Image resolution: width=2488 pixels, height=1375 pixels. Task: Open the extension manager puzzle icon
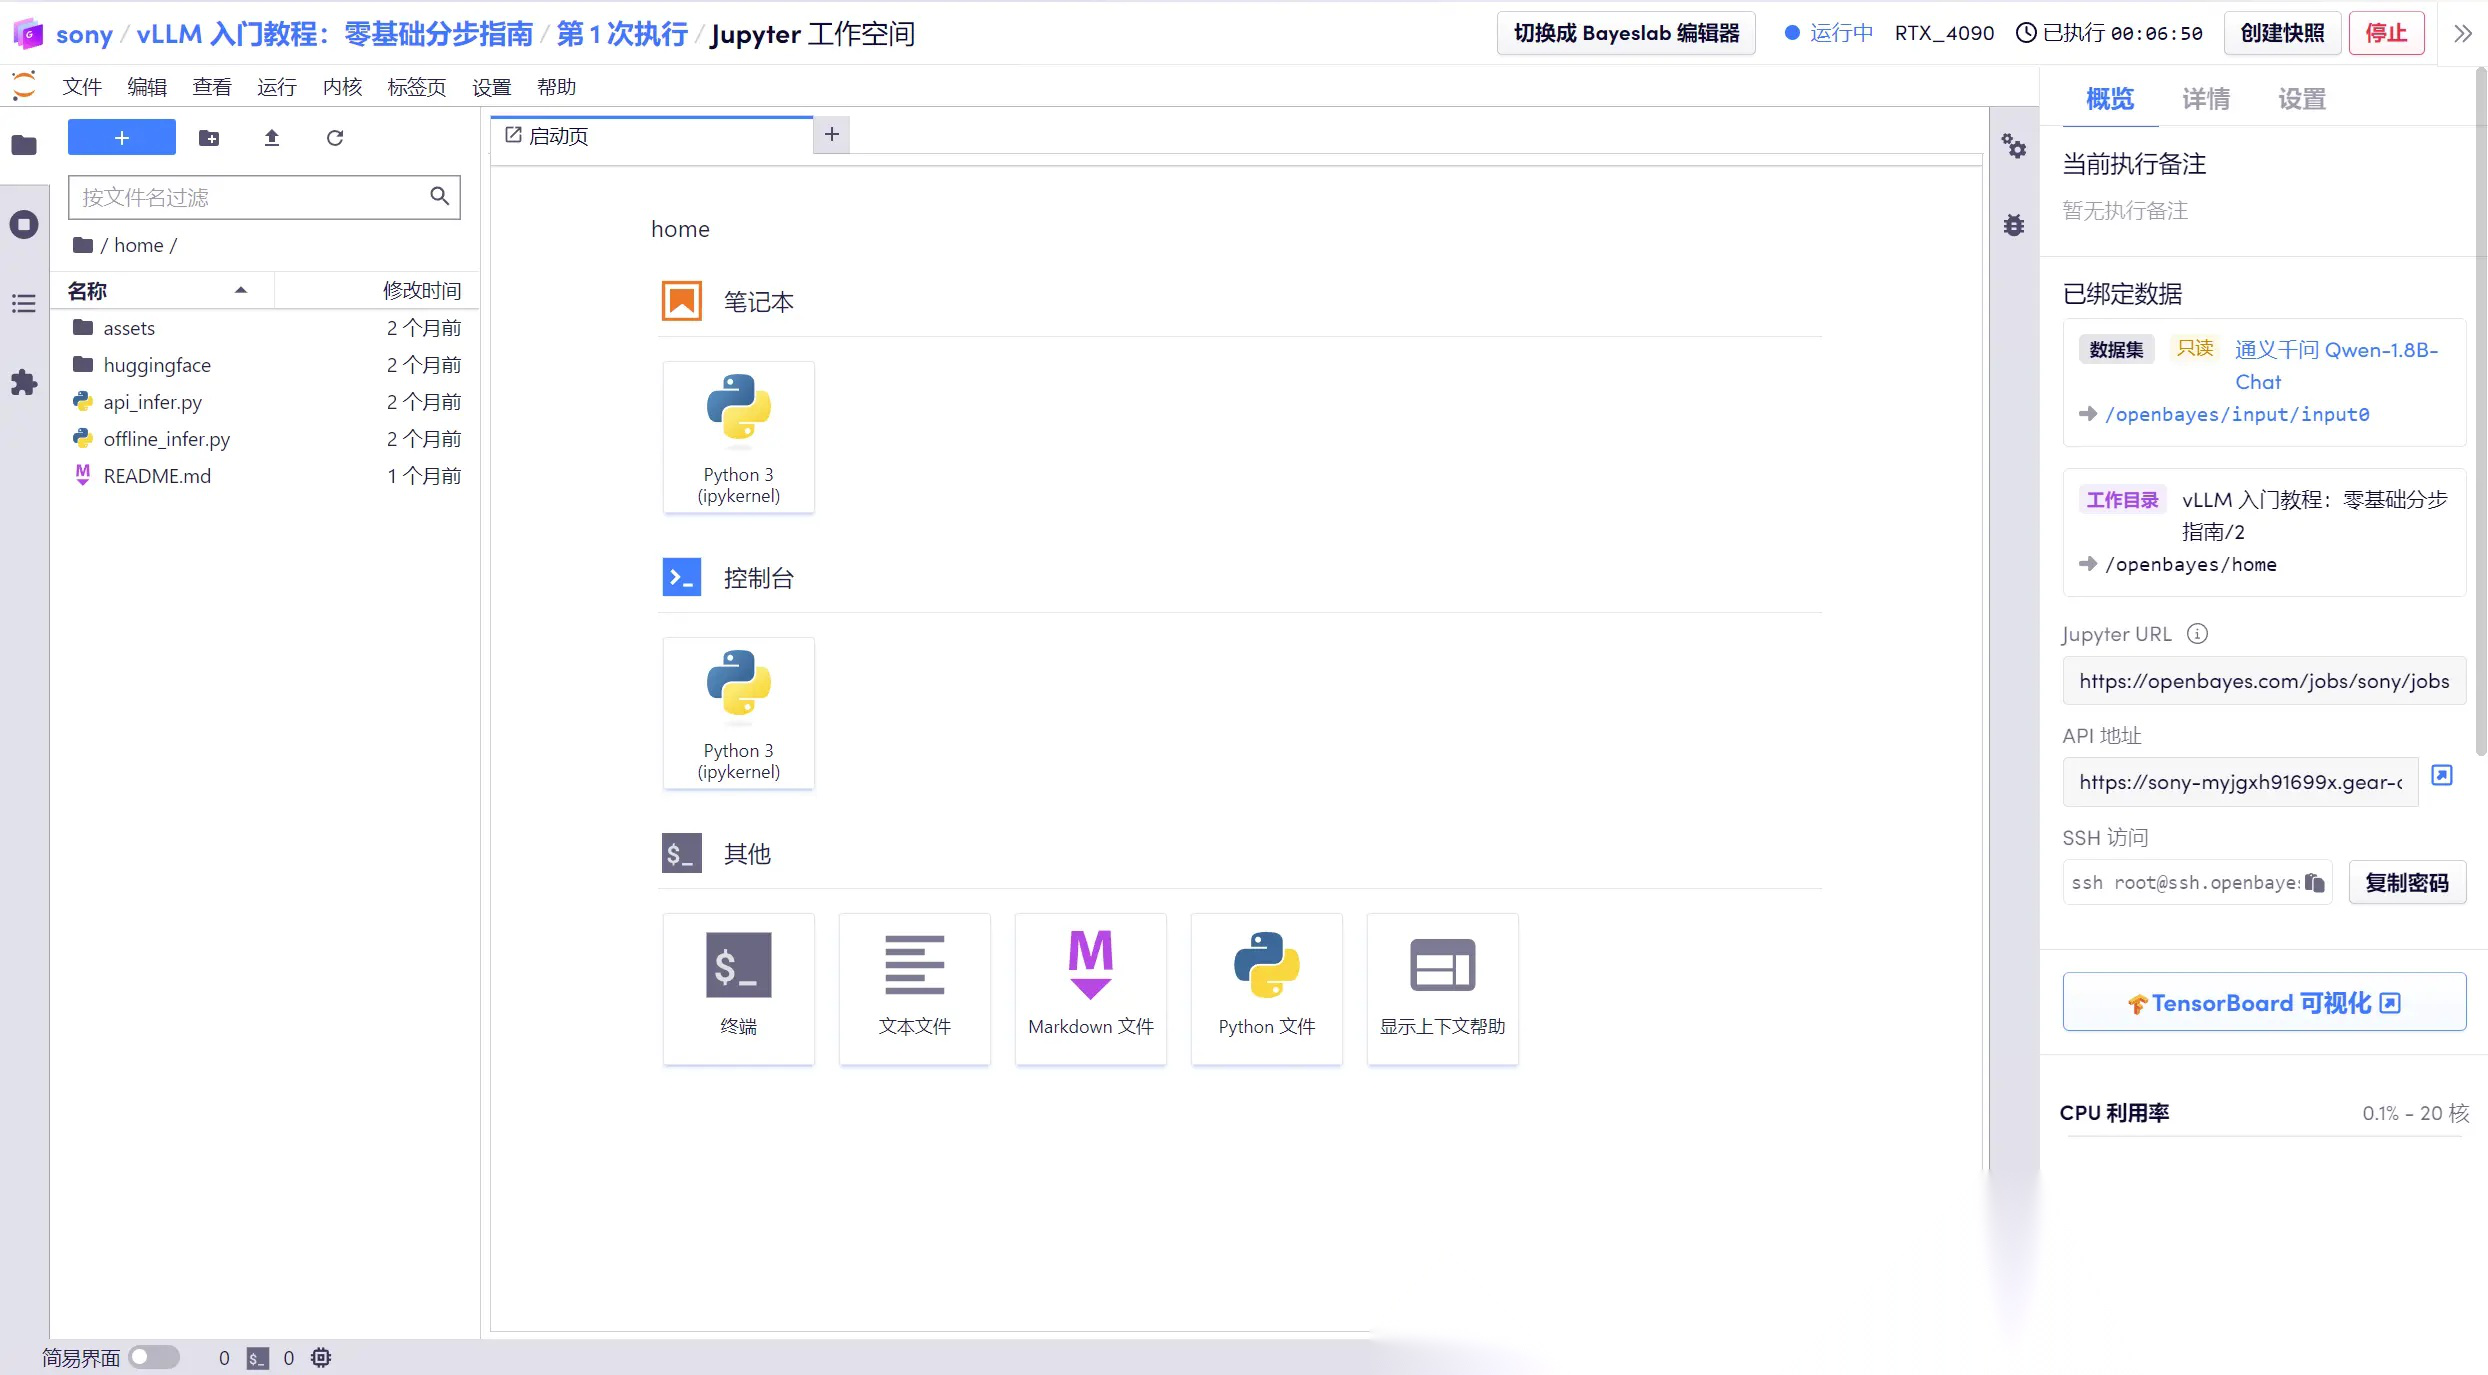click(x=24, y=382)
